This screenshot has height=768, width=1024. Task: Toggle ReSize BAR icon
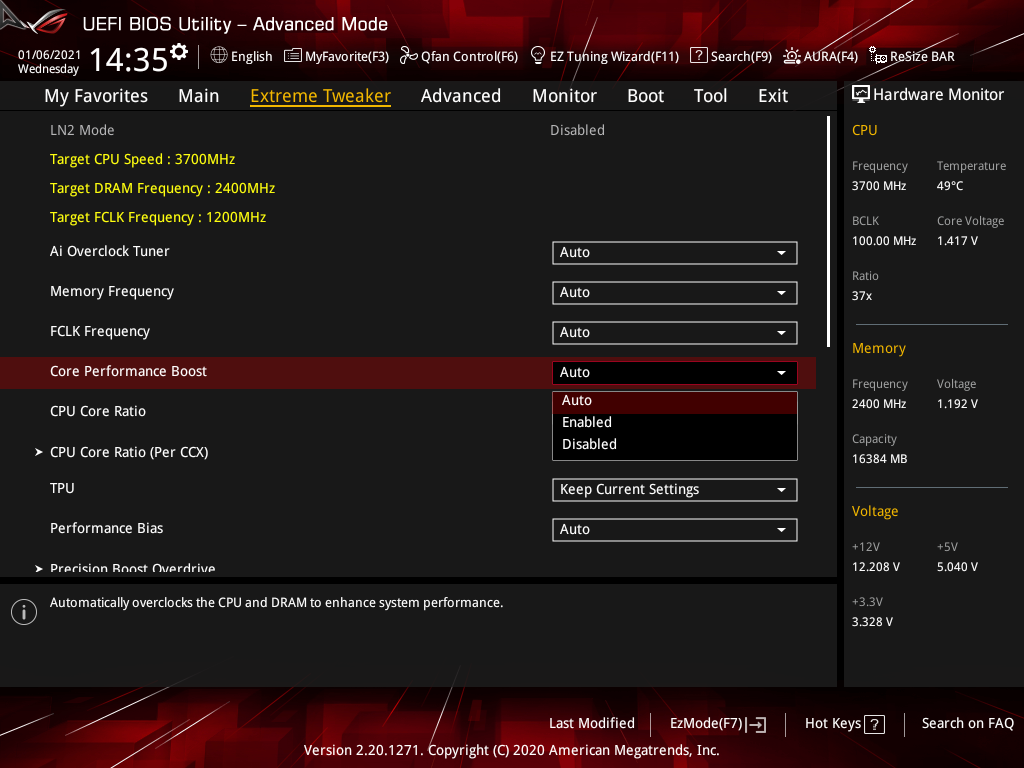878,56
